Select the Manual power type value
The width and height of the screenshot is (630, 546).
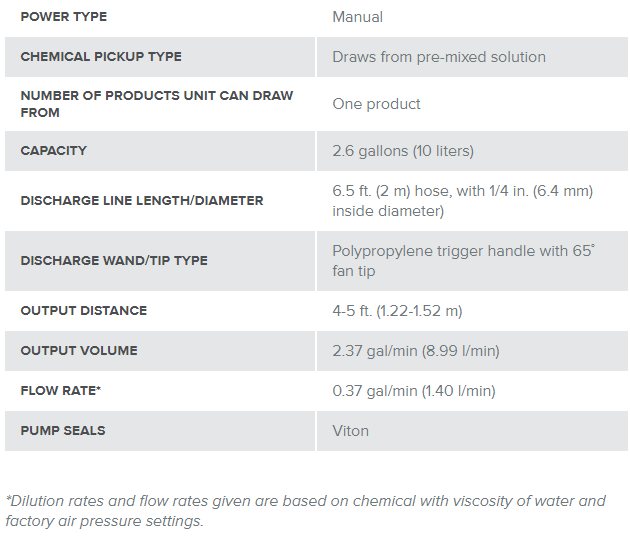pyautogui.click(x=357, y=17)
